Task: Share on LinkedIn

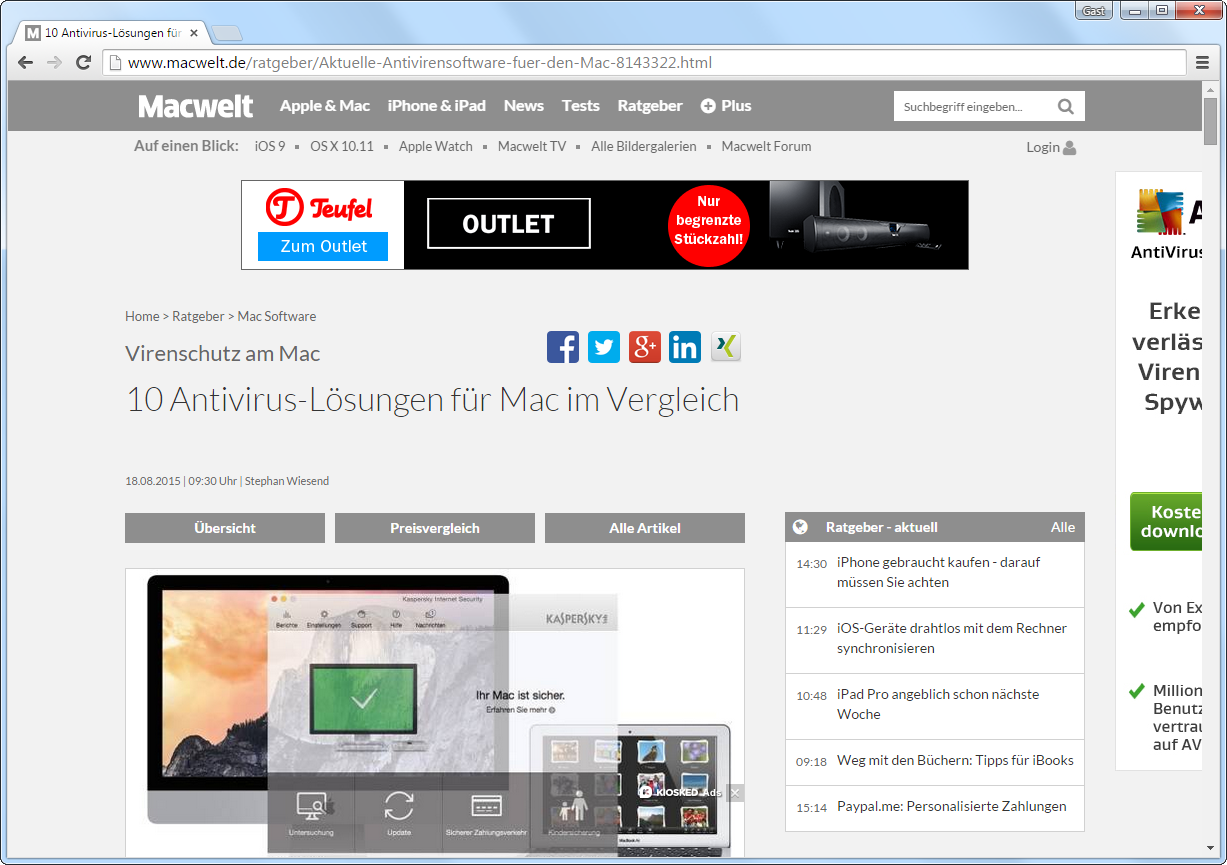Action: (x=685, y=347)
